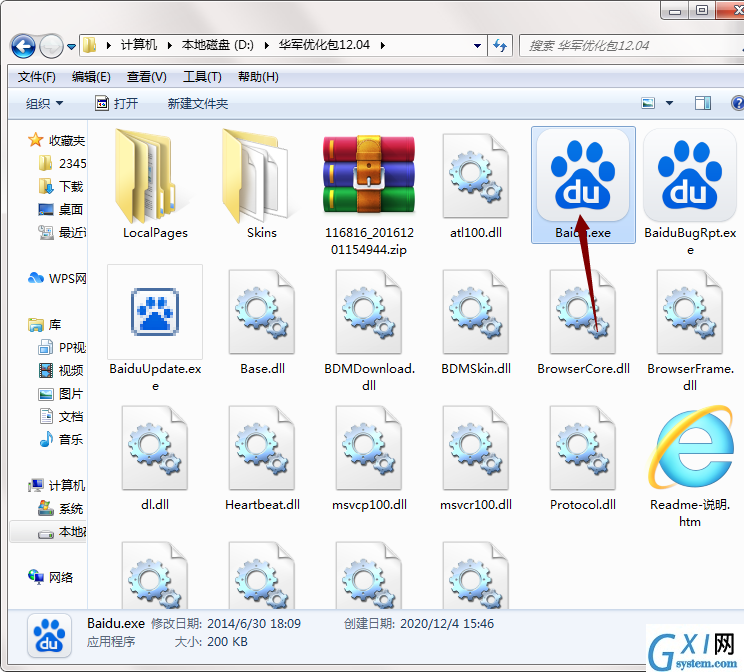Viewport: 744px width, 672px height.
Task: Open the 帮助(H) menu
Action: [258, 77]
